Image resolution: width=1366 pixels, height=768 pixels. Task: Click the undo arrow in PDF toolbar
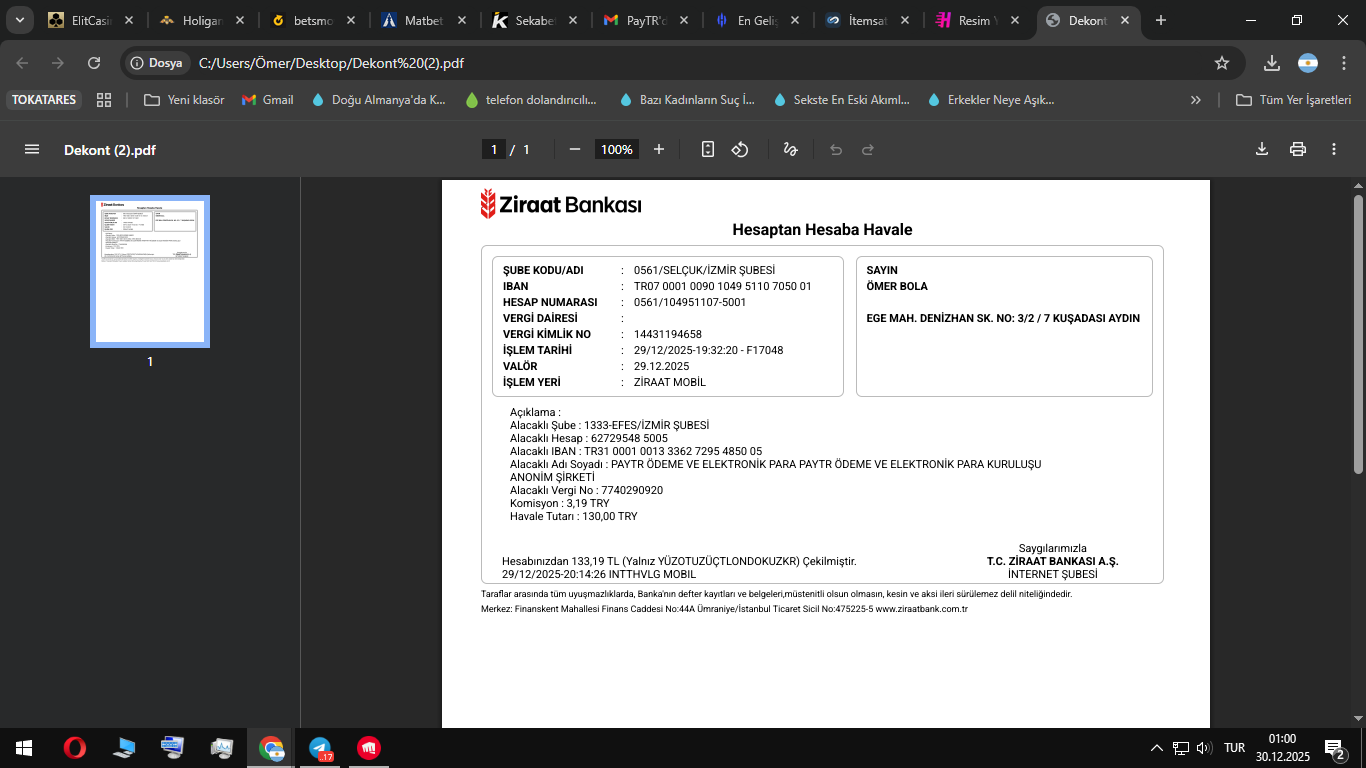[x=836, y=149]
